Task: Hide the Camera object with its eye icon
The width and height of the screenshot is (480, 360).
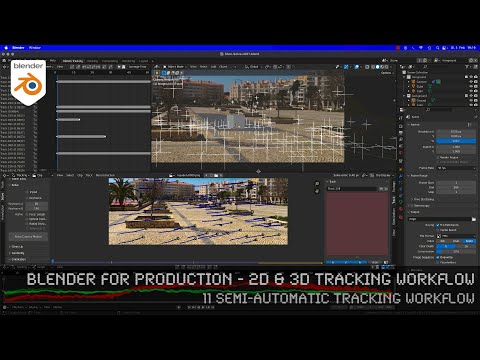Action: click(x=471, y=82)
